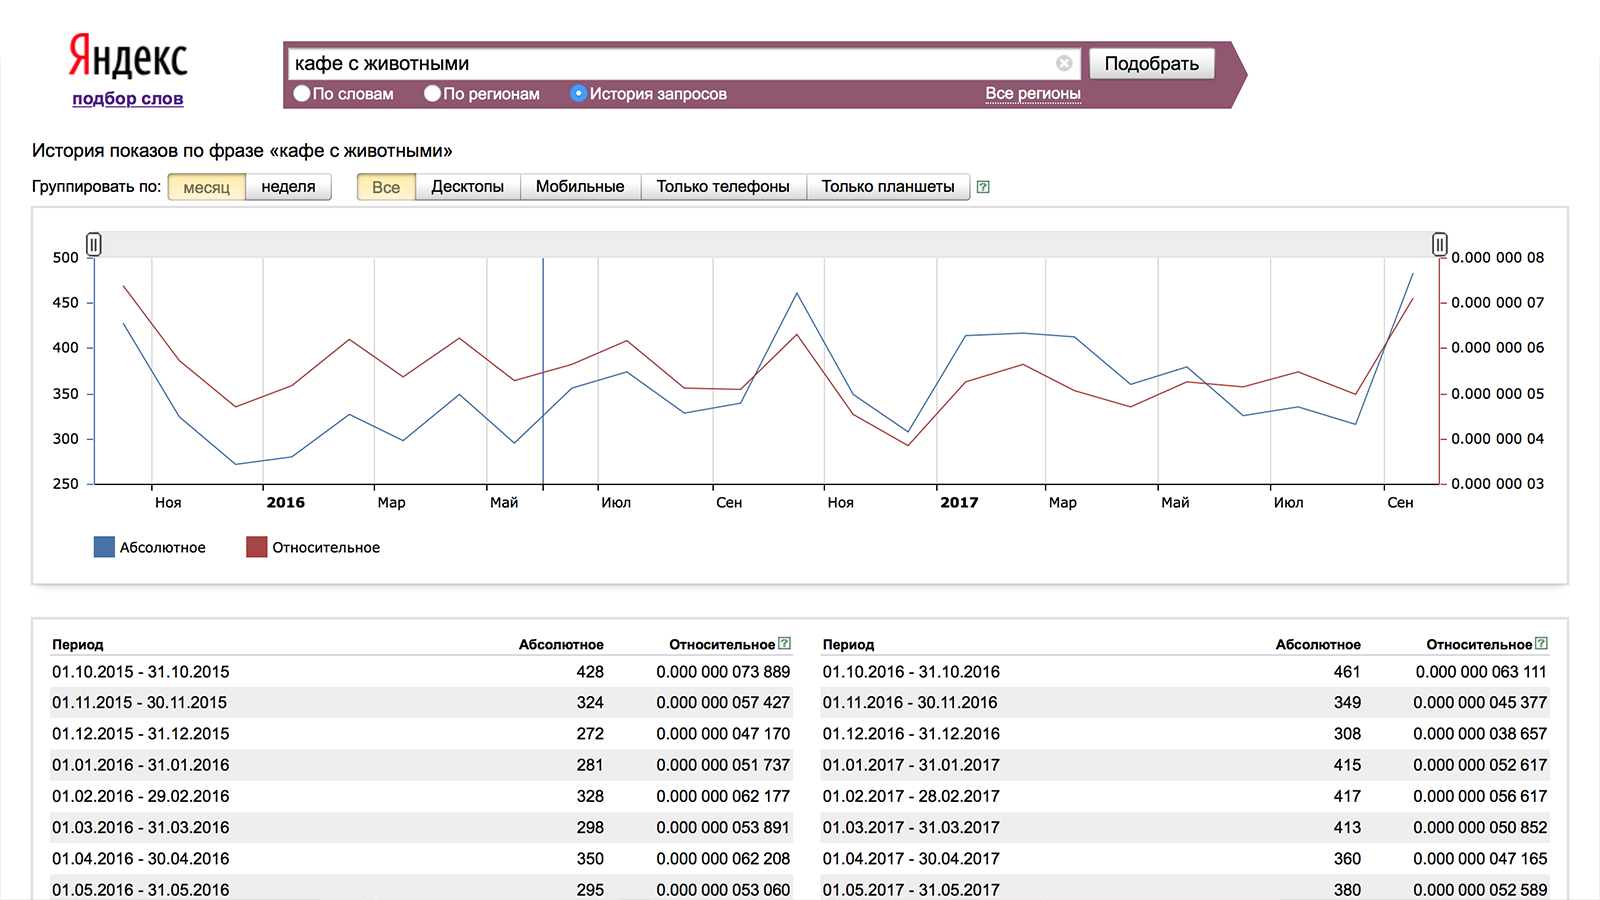Click the Подобрать button
Screen dimensions: 1600x900
(x=1151, y=63)
